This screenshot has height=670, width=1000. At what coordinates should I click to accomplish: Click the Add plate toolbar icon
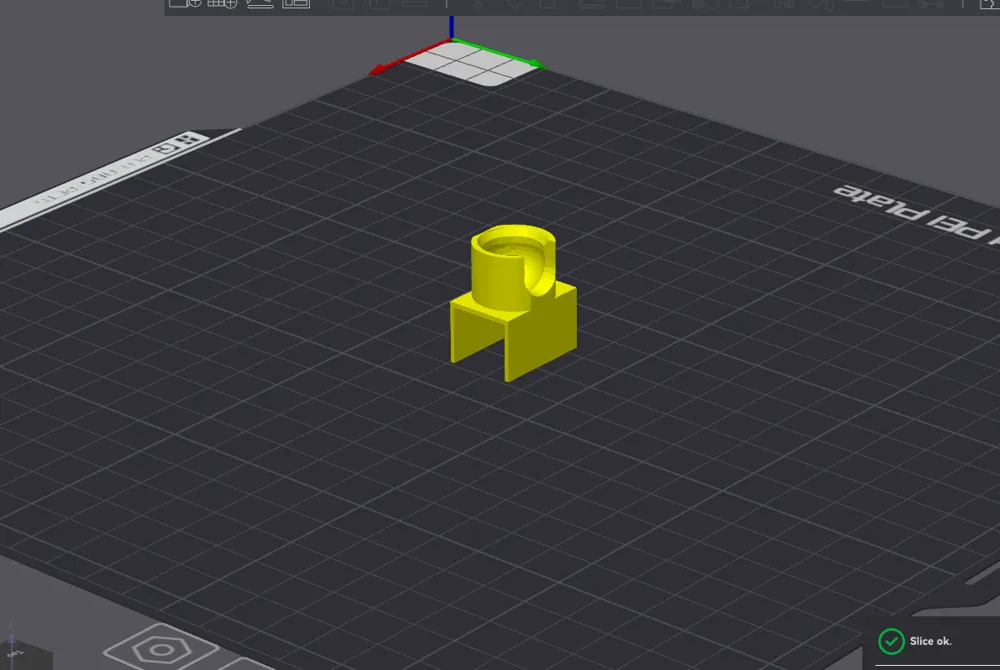222,4
